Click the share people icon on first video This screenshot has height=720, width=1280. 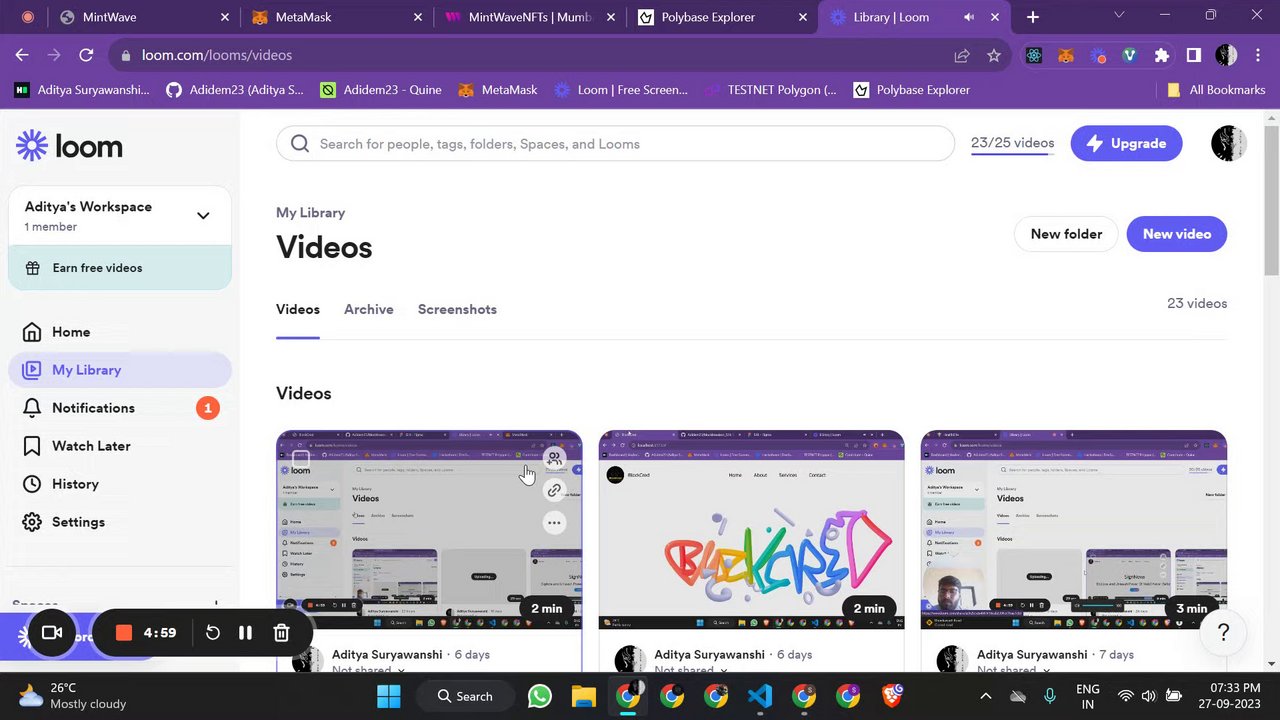click(x=554, y=458)
